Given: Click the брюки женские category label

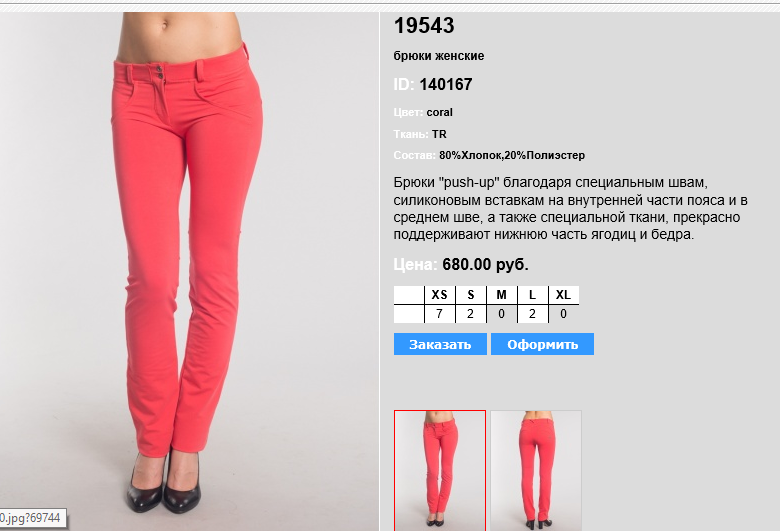Looking at the screenshot, I should [x=439, y=56].
